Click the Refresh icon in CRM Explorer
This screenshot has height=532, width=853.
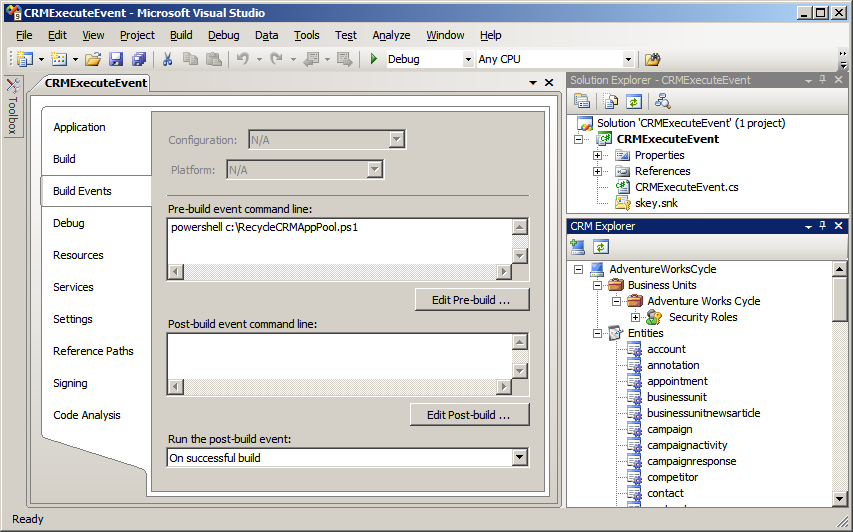coord(601,247)
